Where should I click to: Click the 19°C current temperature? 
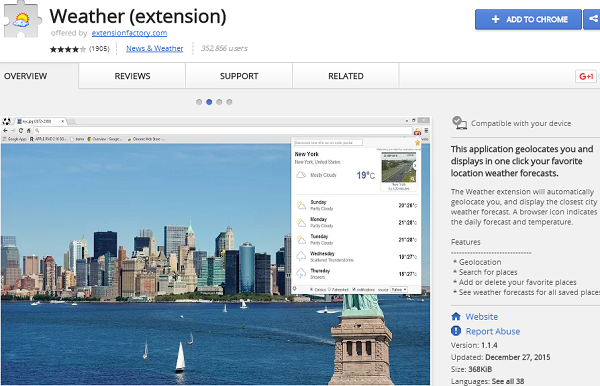[x=365, y=175]
